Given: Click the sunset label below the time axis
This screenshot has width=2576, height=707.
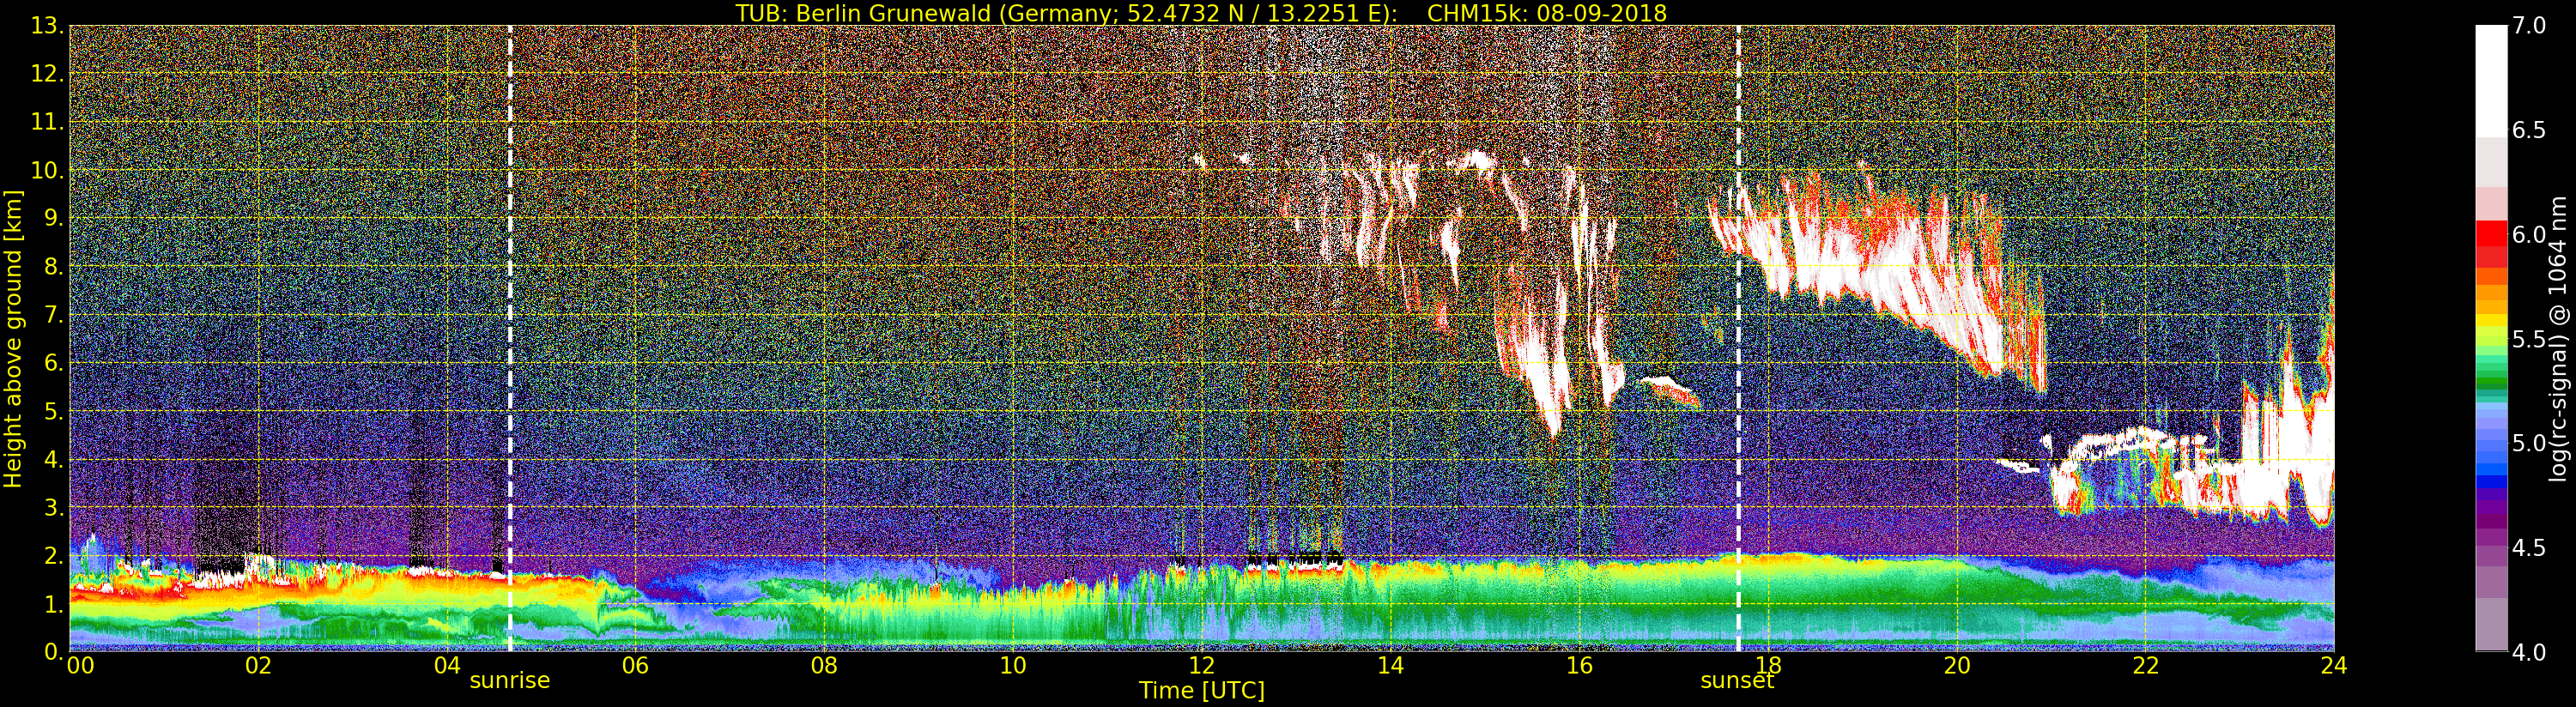Looking at the screenshot, I should [x=1737, y=681].
